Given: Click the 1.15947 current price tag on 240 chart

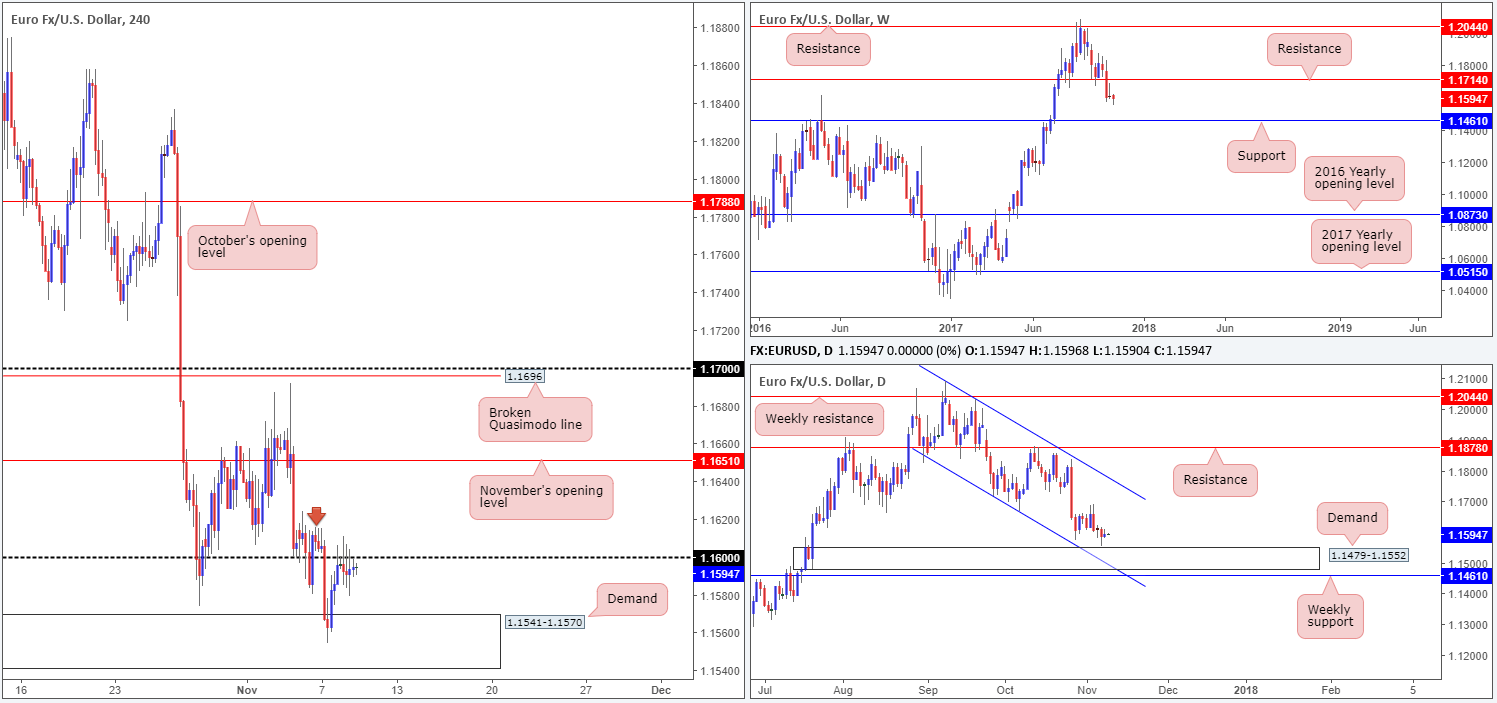Looking at the screenshot, I should (717, 573).
